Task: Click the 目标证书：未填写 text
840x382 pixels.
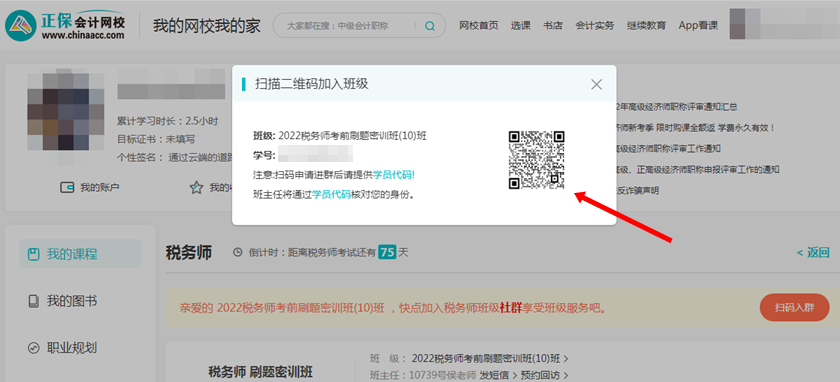Action: [156, 139]
